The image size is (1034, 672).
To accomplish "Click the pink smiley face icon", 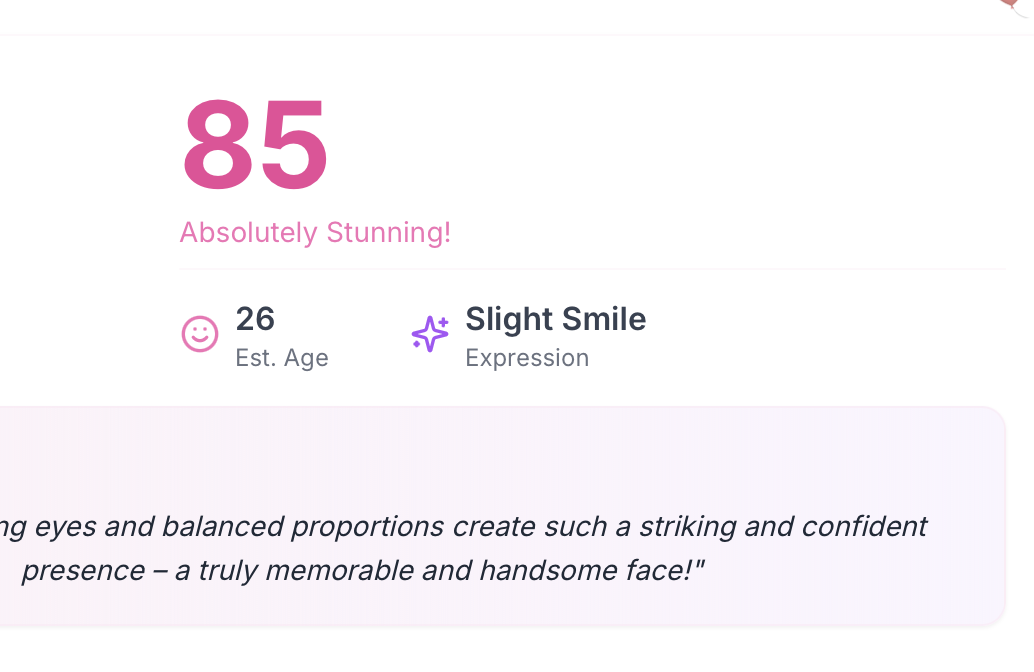I will 200,334.
